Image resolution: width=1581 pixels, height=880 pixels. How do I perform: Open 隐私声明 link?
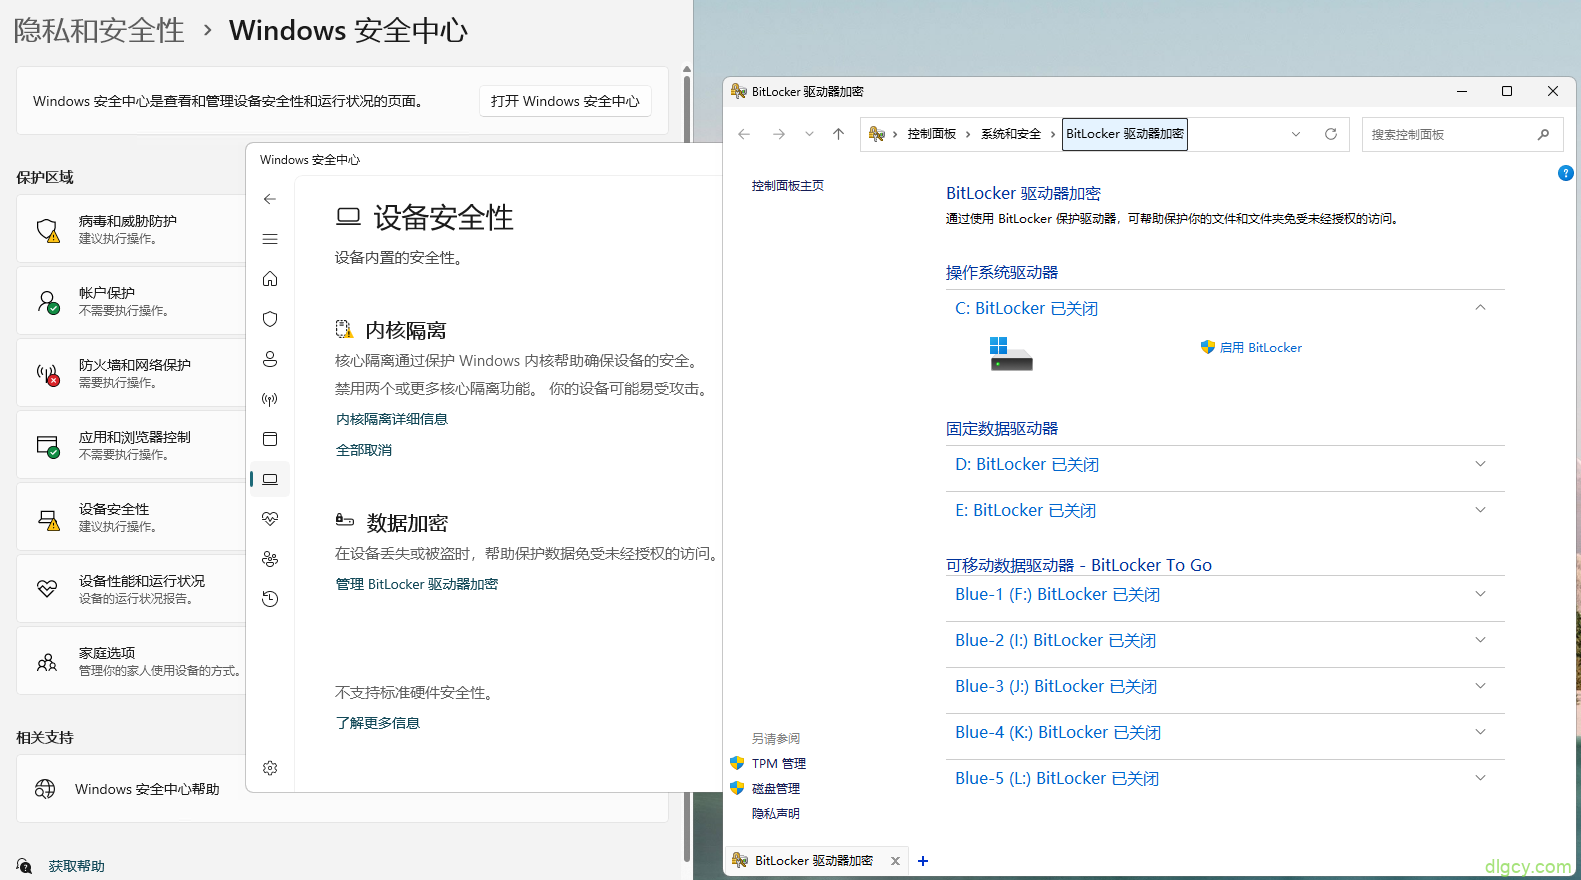[776, 813]
